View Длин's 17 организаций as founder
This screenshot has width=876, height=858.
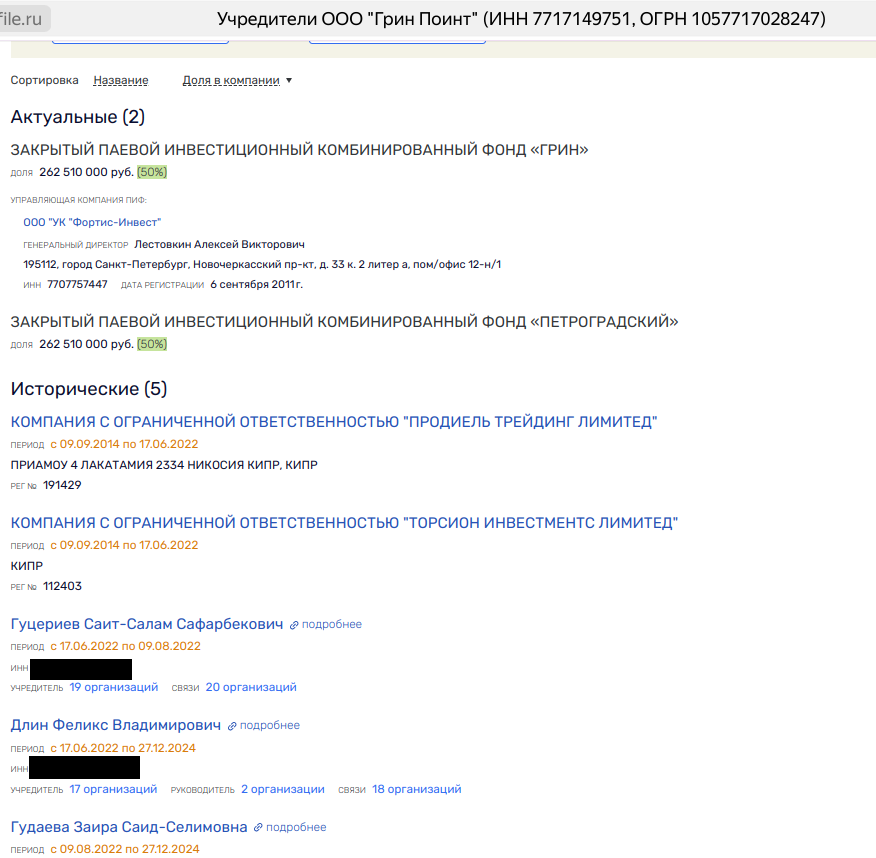click(x=113, y=789)
